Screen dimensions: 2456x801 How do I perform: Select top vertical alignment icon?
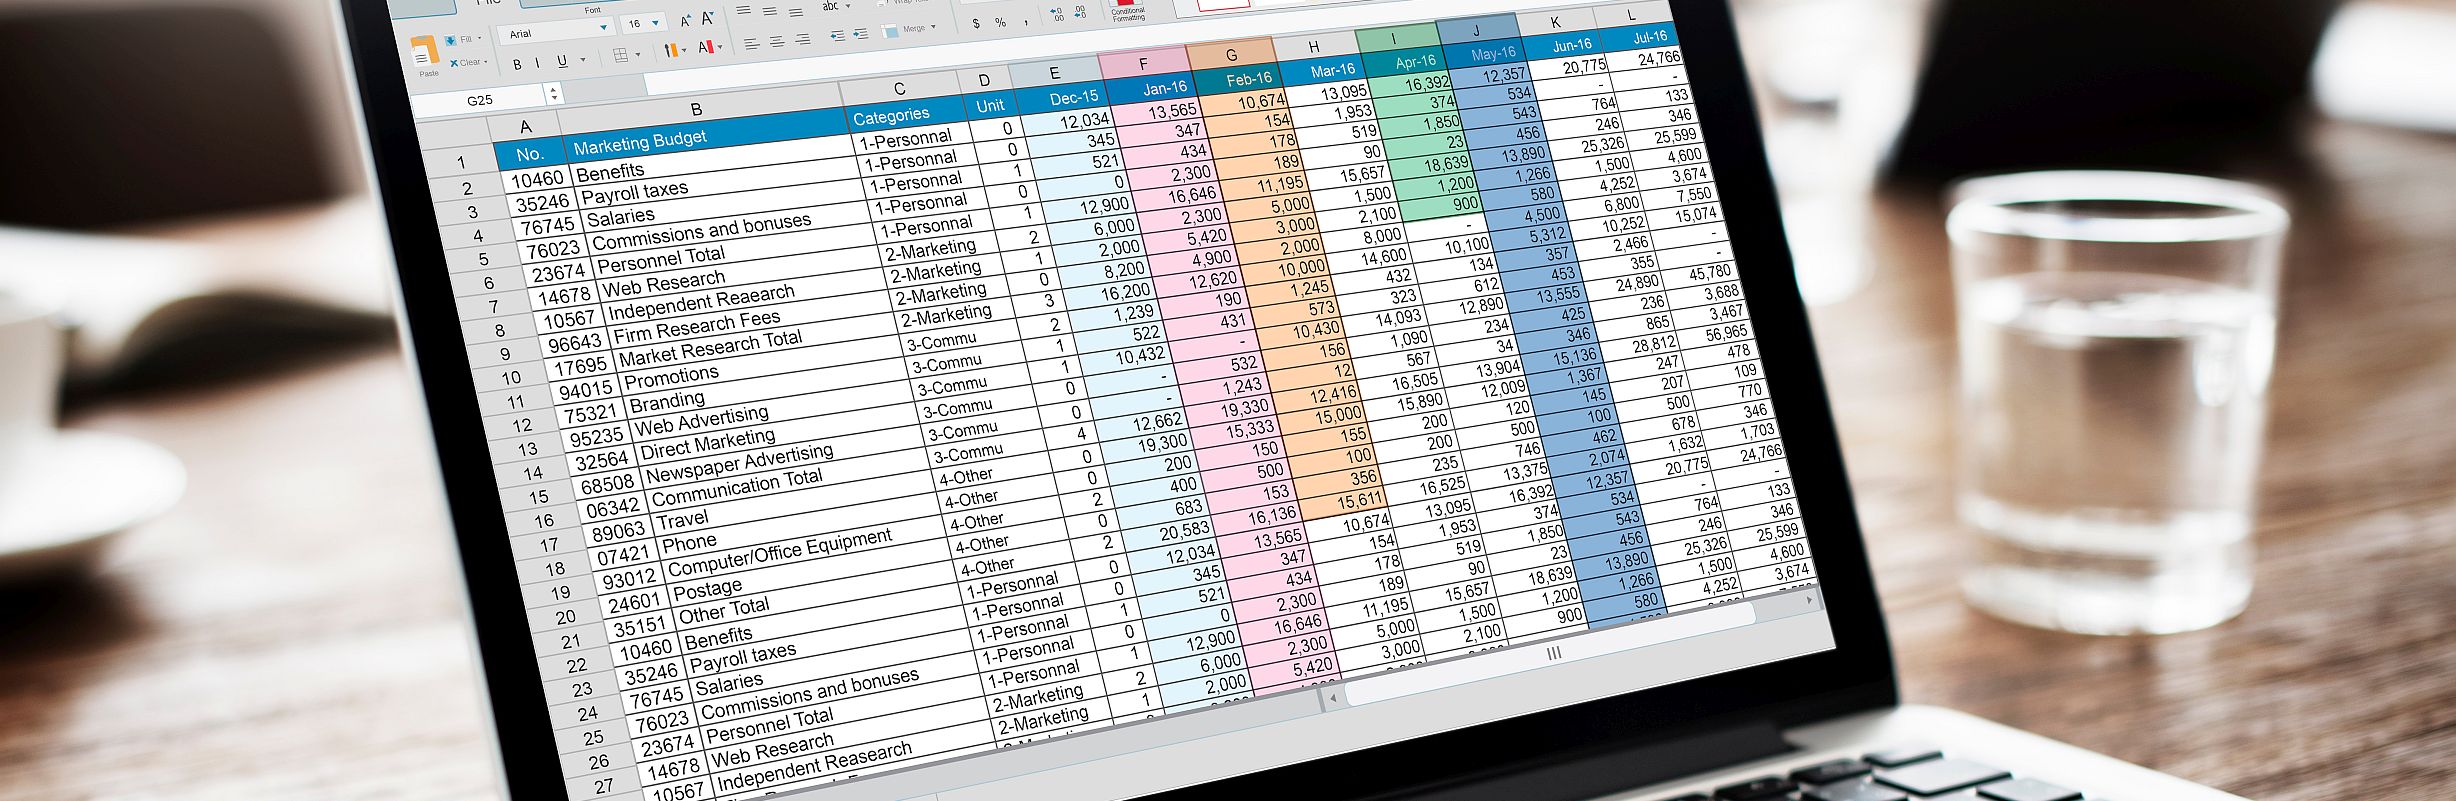click(x=743, y=10)
